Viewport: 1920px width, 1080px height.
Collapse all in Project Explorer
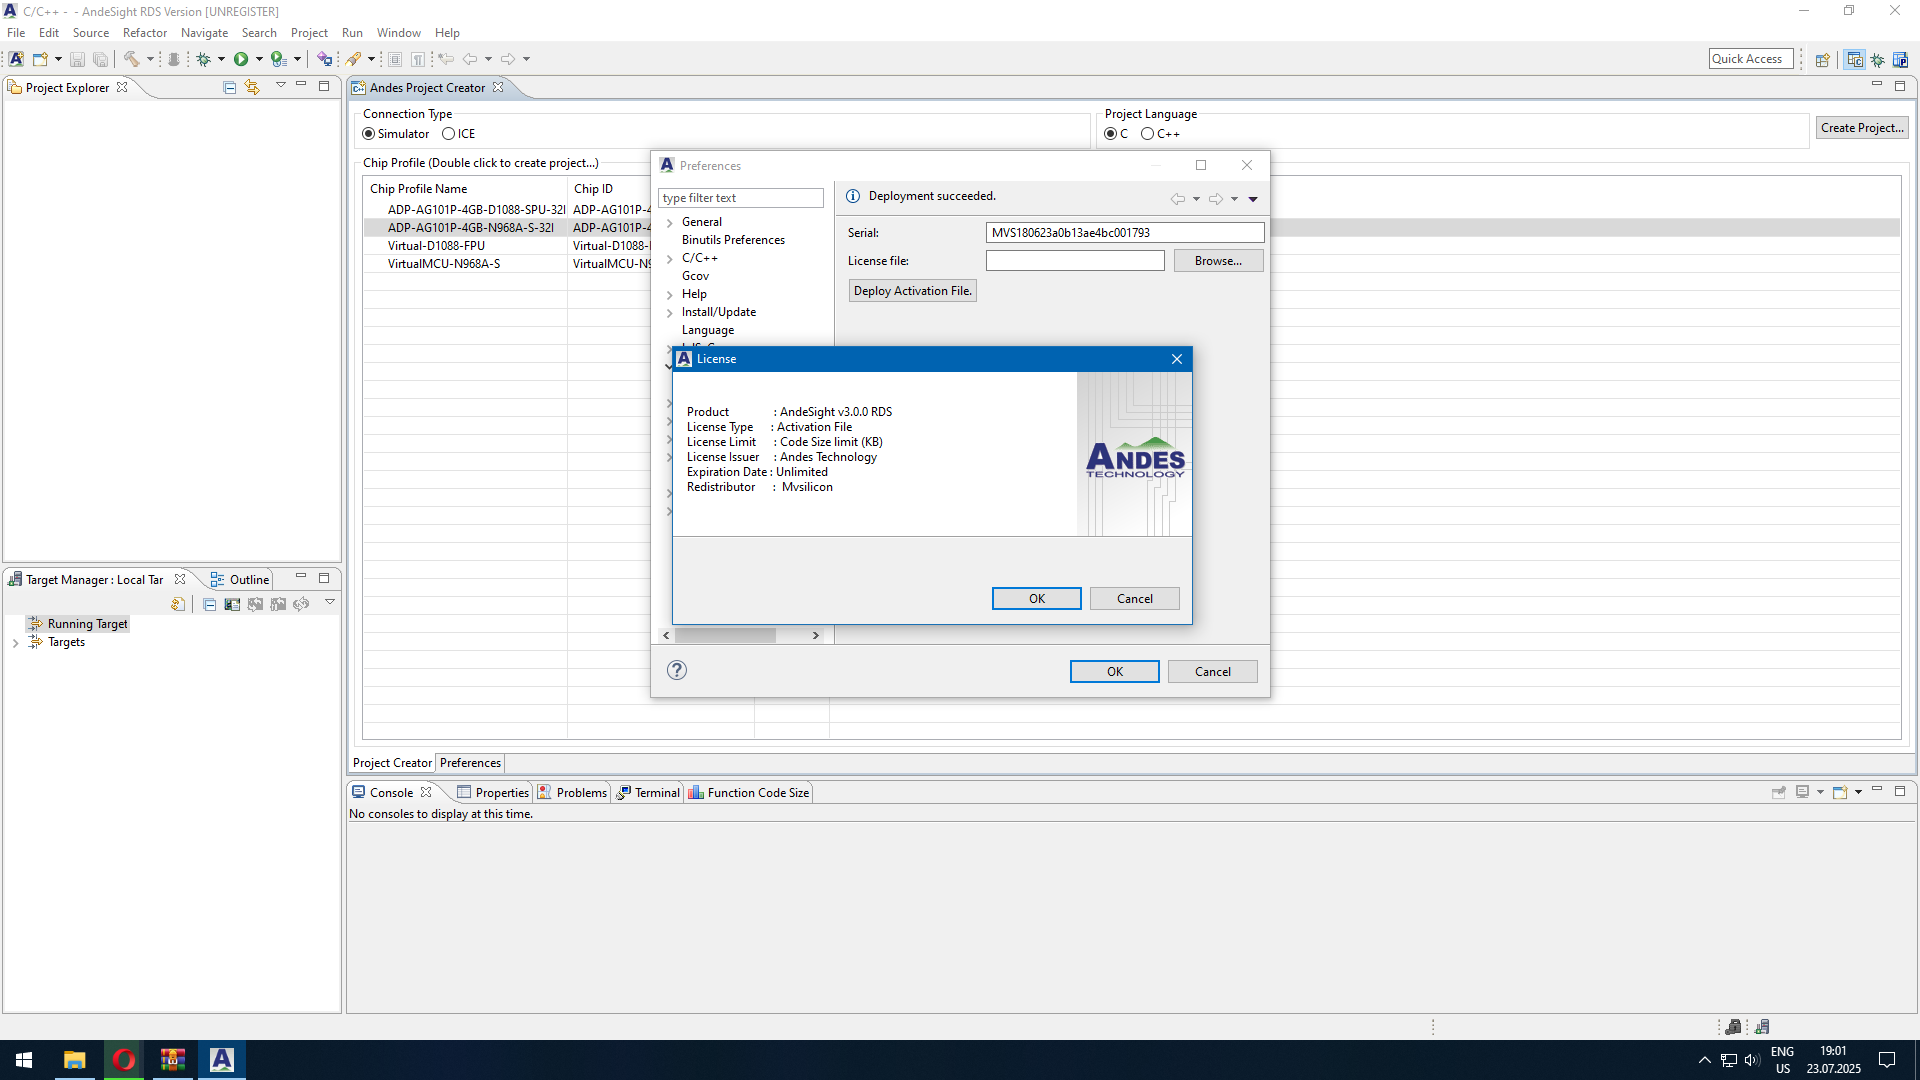point(229,87)
